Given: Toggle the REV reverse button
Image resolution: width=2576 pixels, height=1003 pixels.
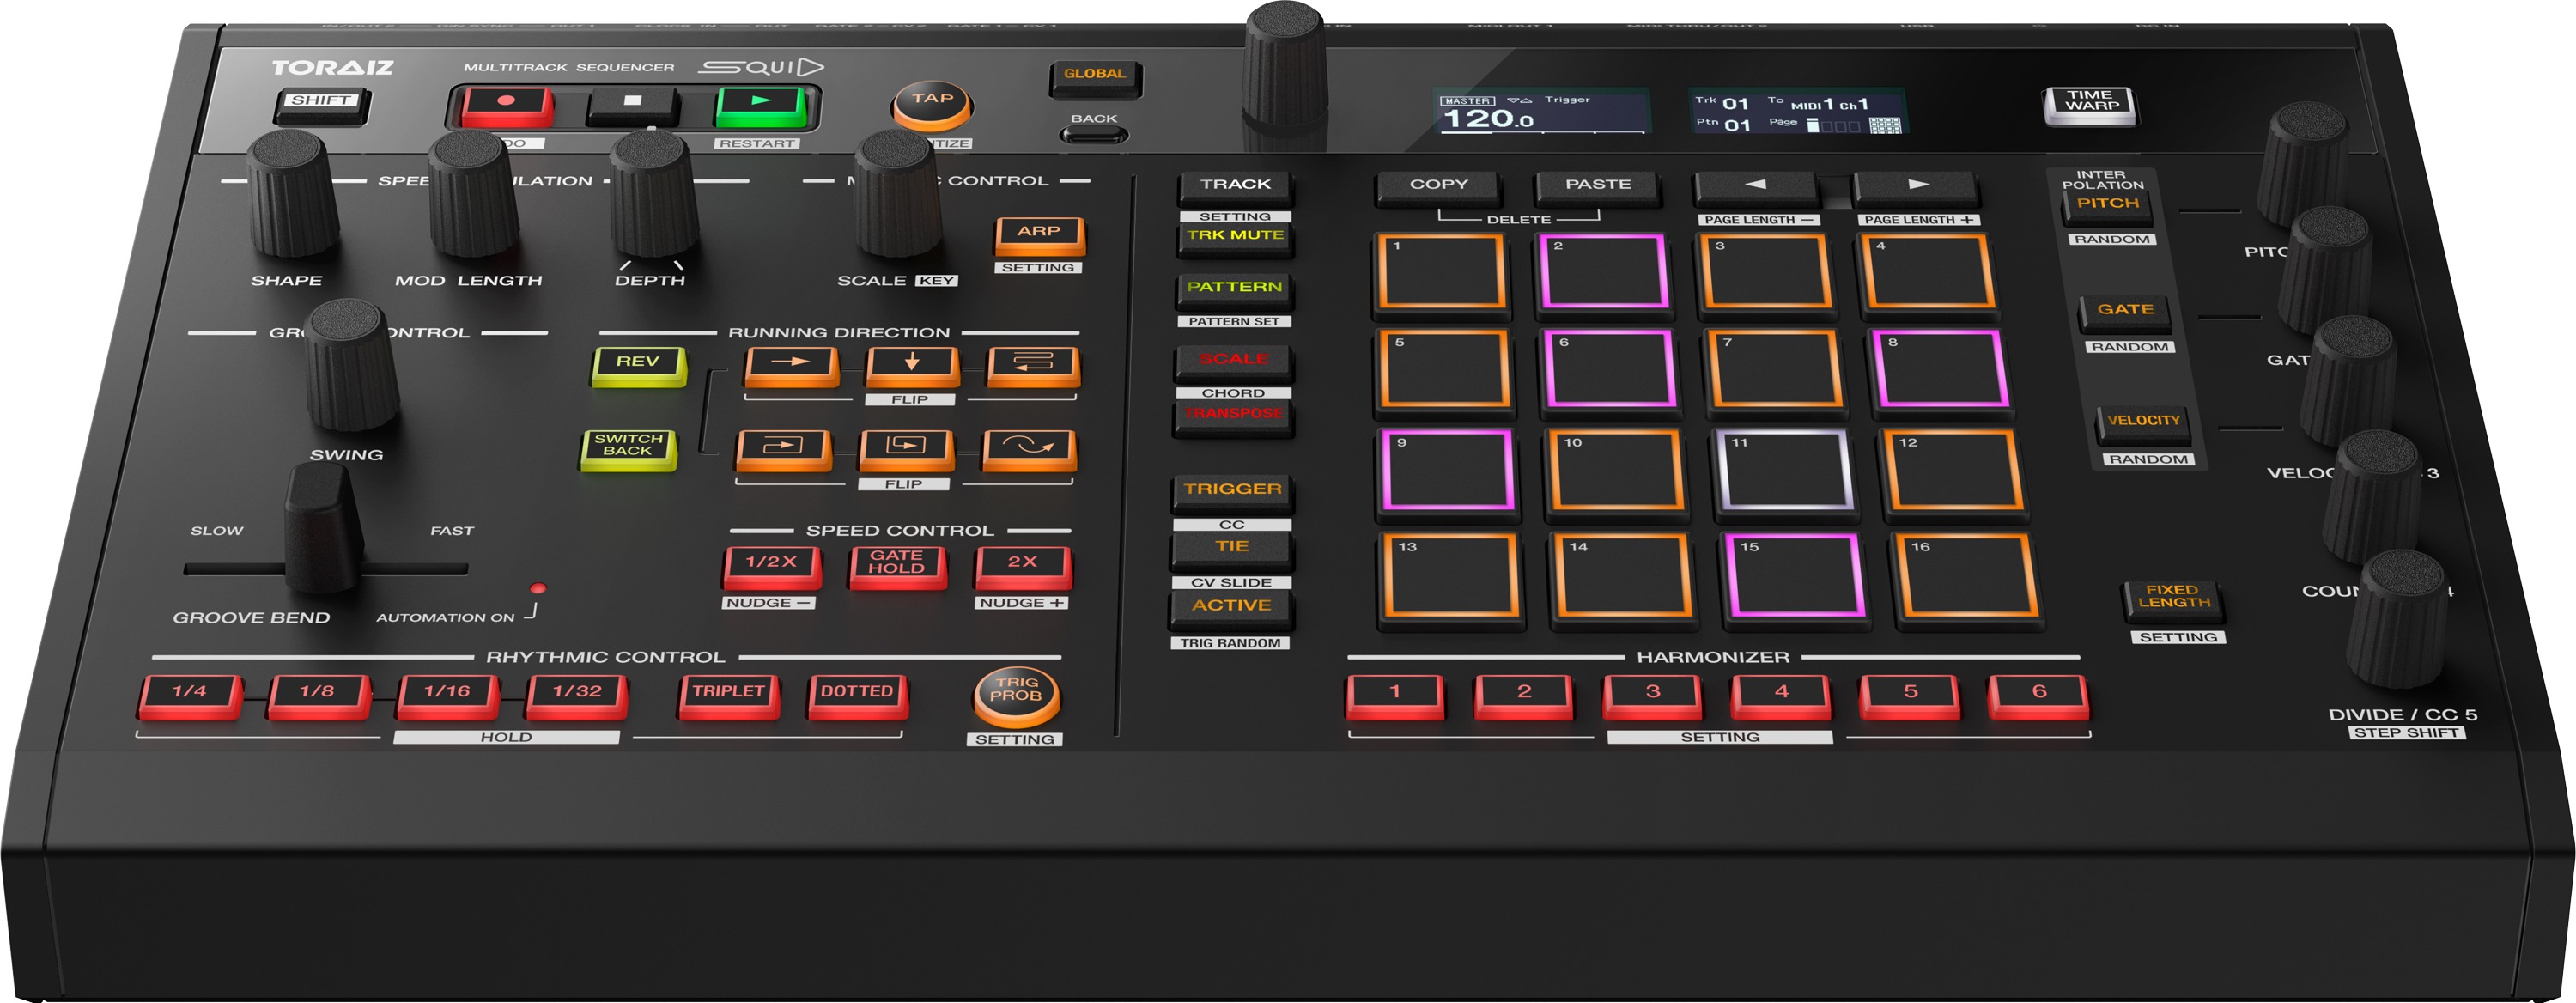Looking at the screenshot, I should pyautogui.click(x=638, y=363).
